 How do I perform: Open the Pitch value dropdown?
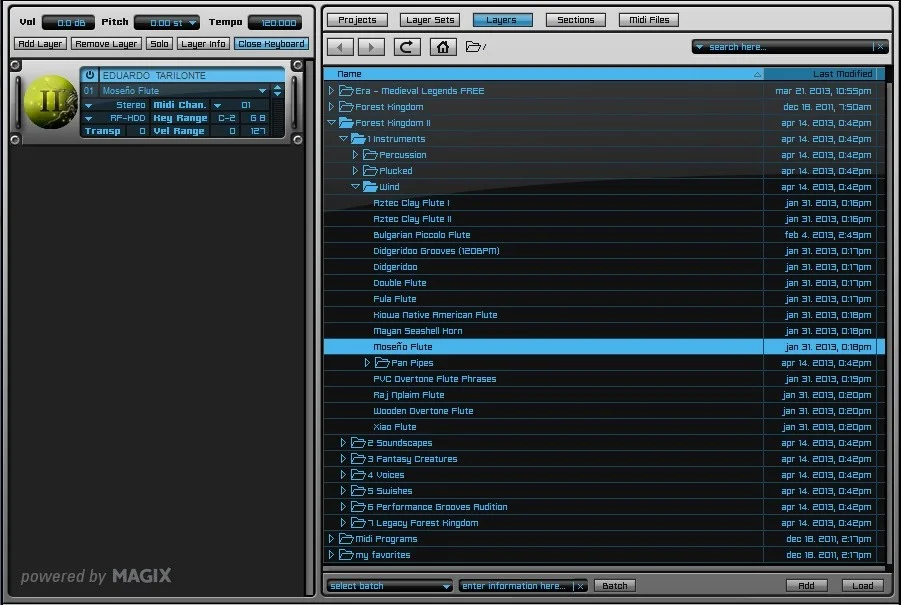point(192,23)
